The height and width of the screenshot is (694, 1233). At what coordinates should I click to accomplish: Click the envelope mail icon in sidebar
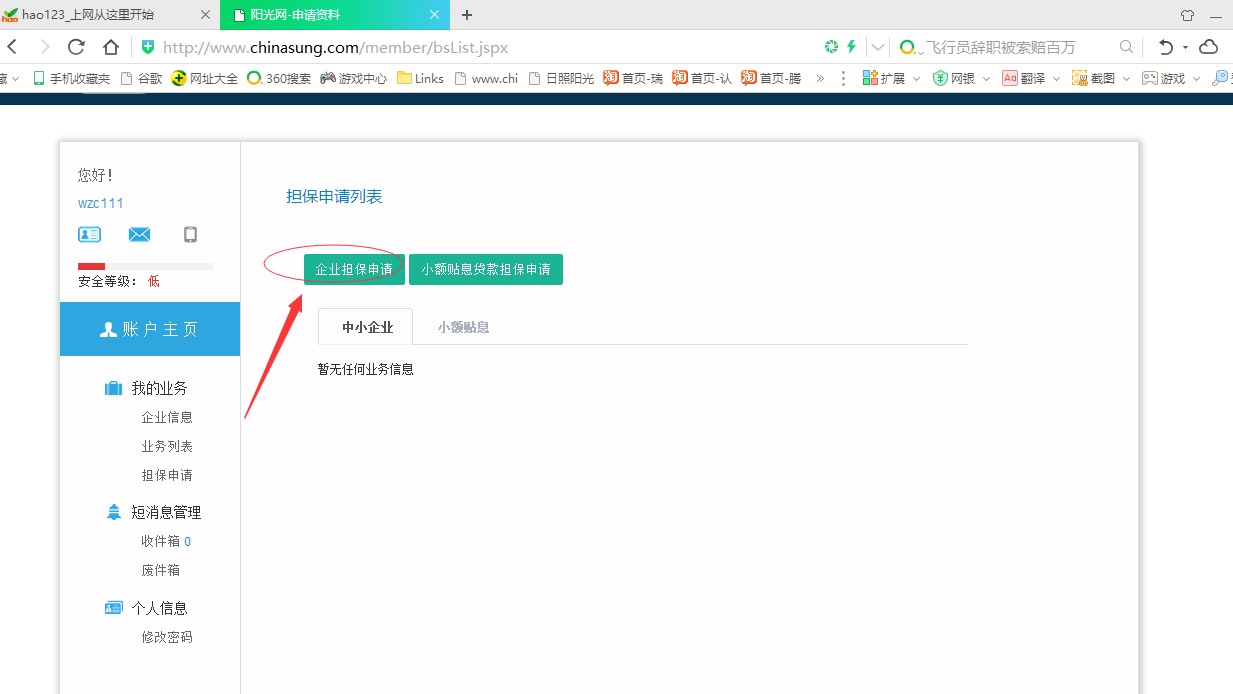pyautogui.click(x=139, y=235)
